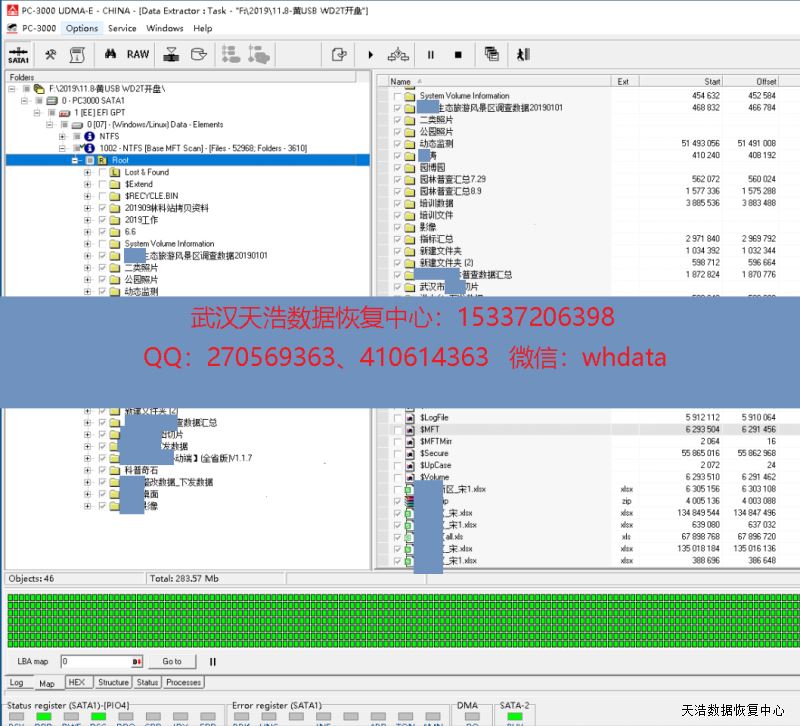Open the RAW recovery tool

[138, 54]
